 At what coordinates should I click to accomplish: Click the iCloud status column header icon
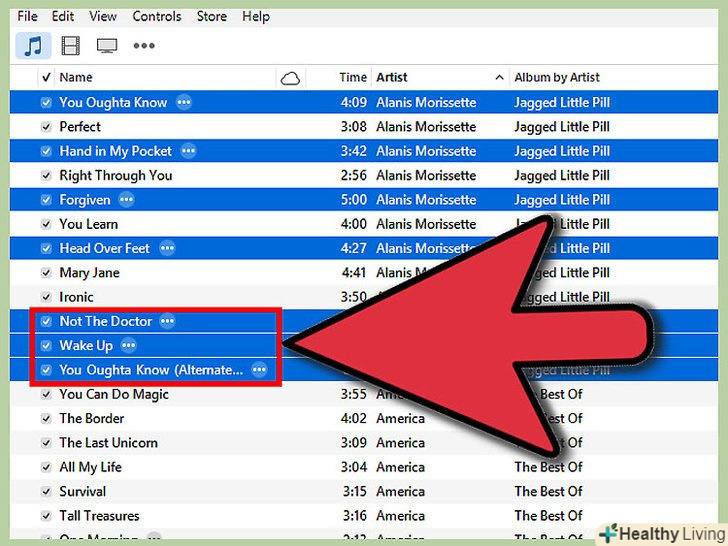290,78
